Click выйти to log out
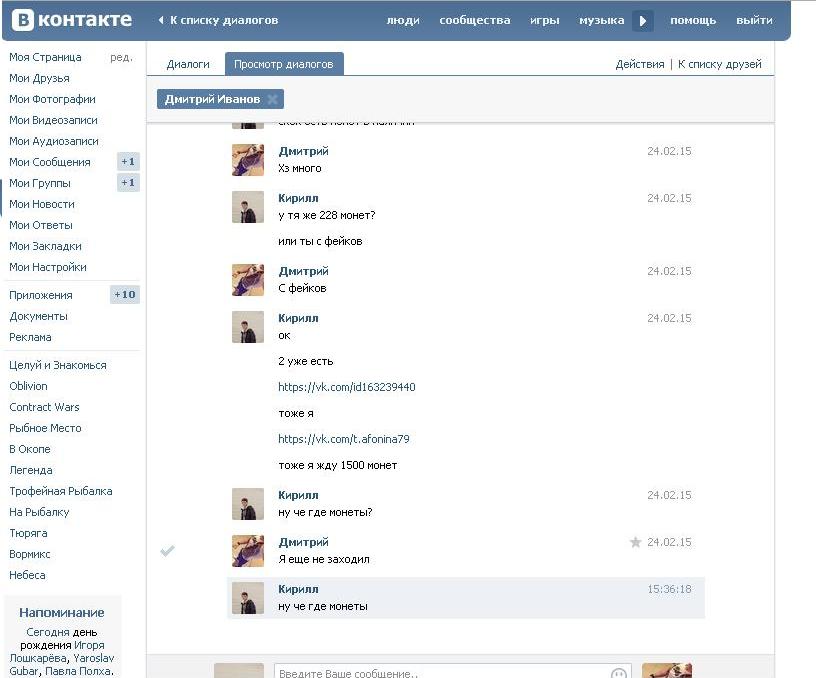 pyautogui.click(x=754, y=20)
